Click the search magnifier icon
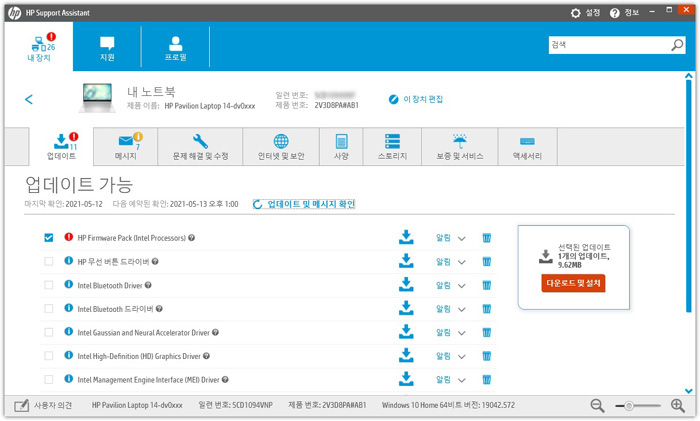Viewport: 700px width, 421px height. click(x=677, y=45)
